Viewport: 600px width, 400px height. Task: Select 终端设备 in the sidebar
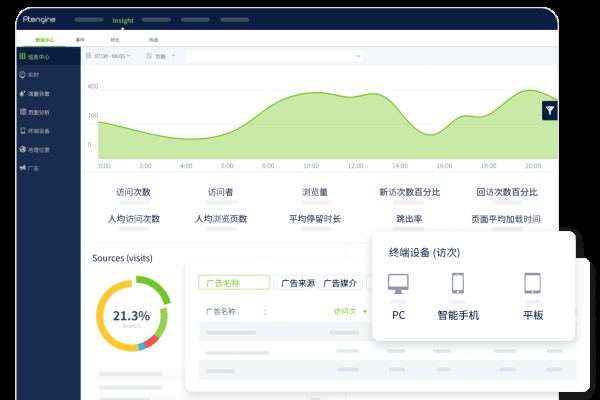pos(35,130)
